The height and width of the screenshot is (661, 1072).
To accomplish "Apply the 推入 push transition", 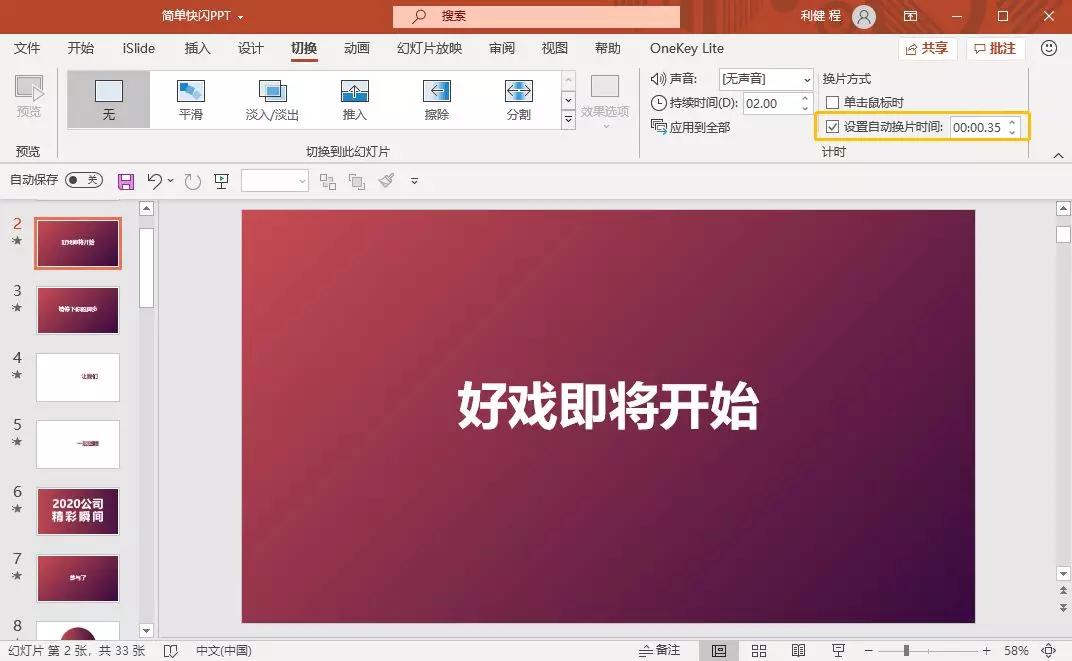I will click(x=354, y=98).
